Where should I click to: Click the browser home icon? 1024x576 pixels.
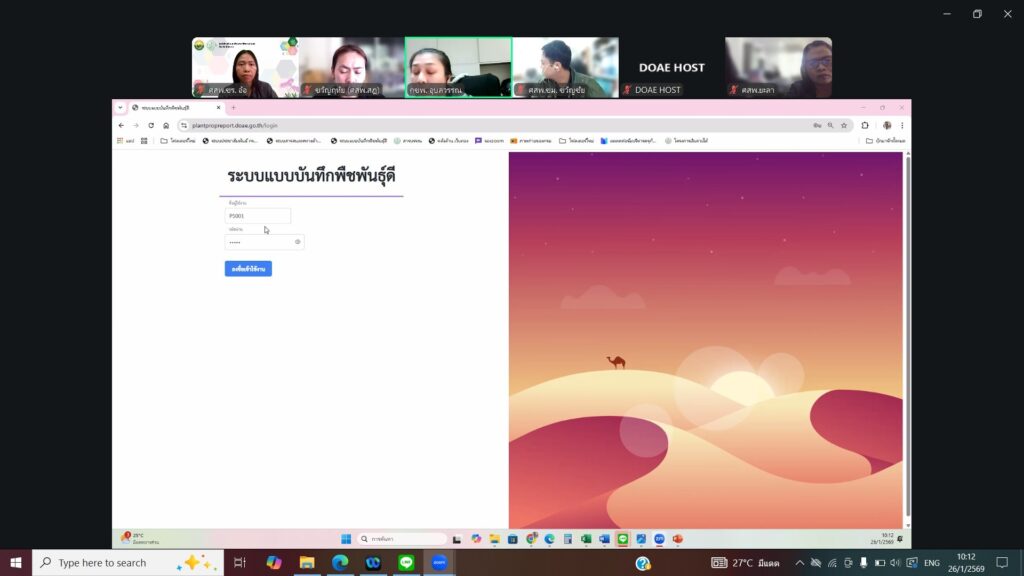pos(166,126)
